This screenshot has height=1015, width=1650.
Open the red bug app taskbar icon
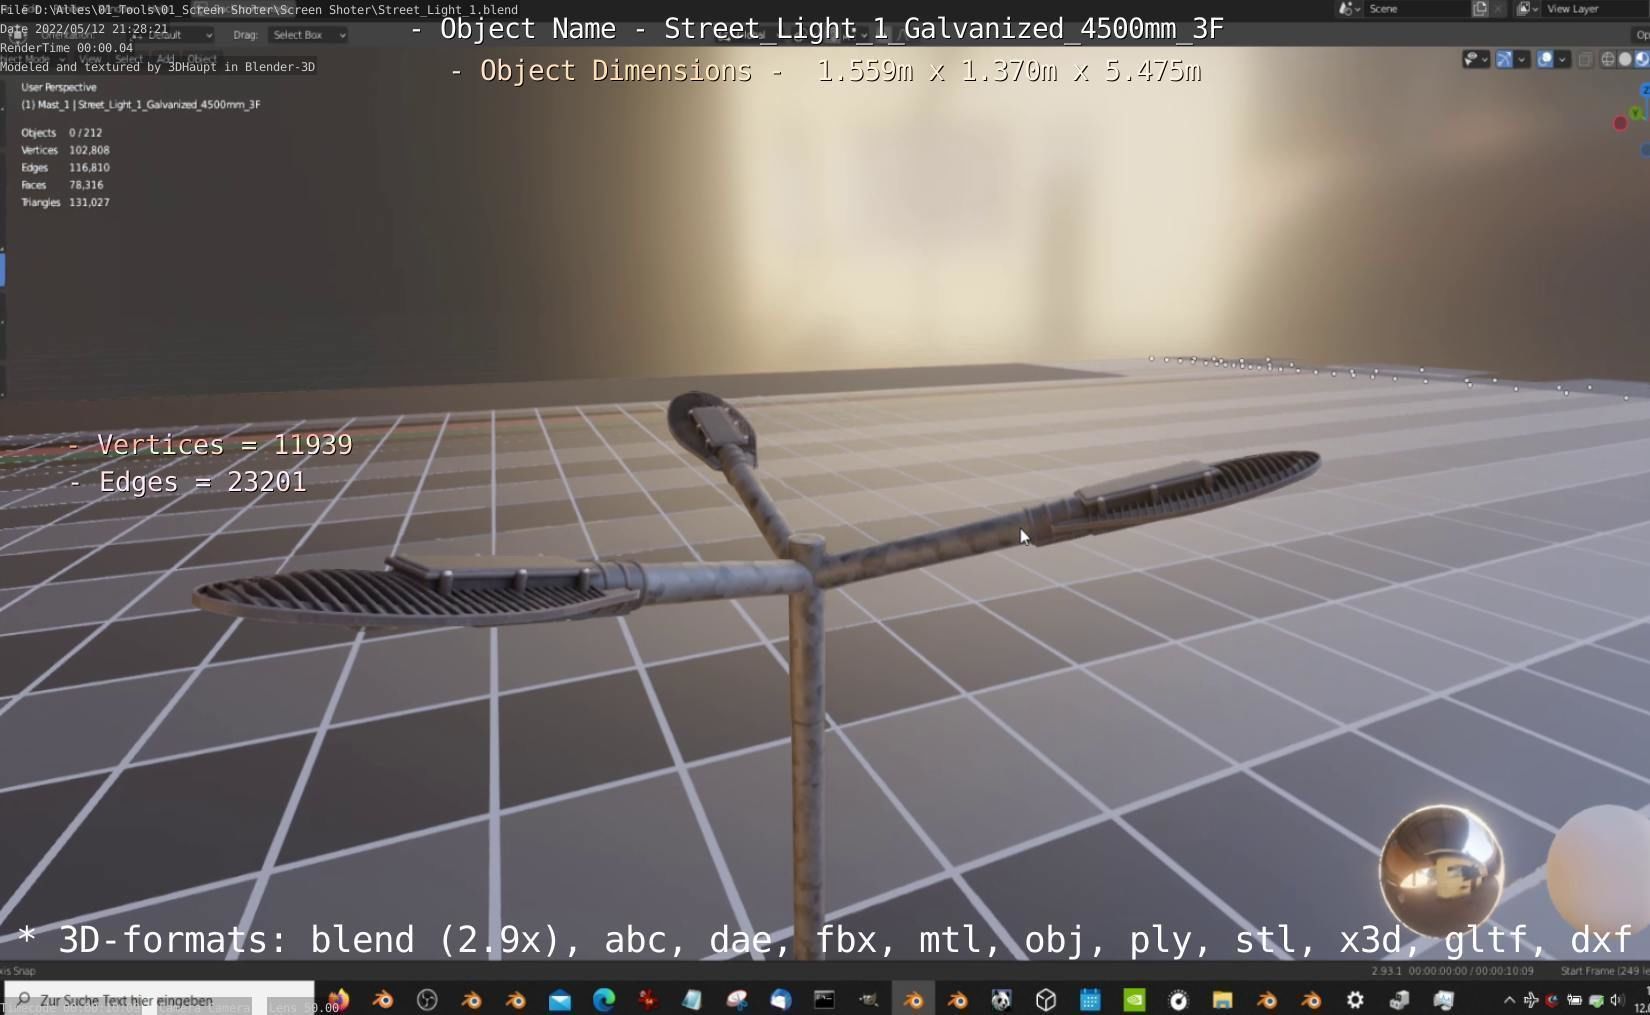pyautogui.click(x=648, y=999)
